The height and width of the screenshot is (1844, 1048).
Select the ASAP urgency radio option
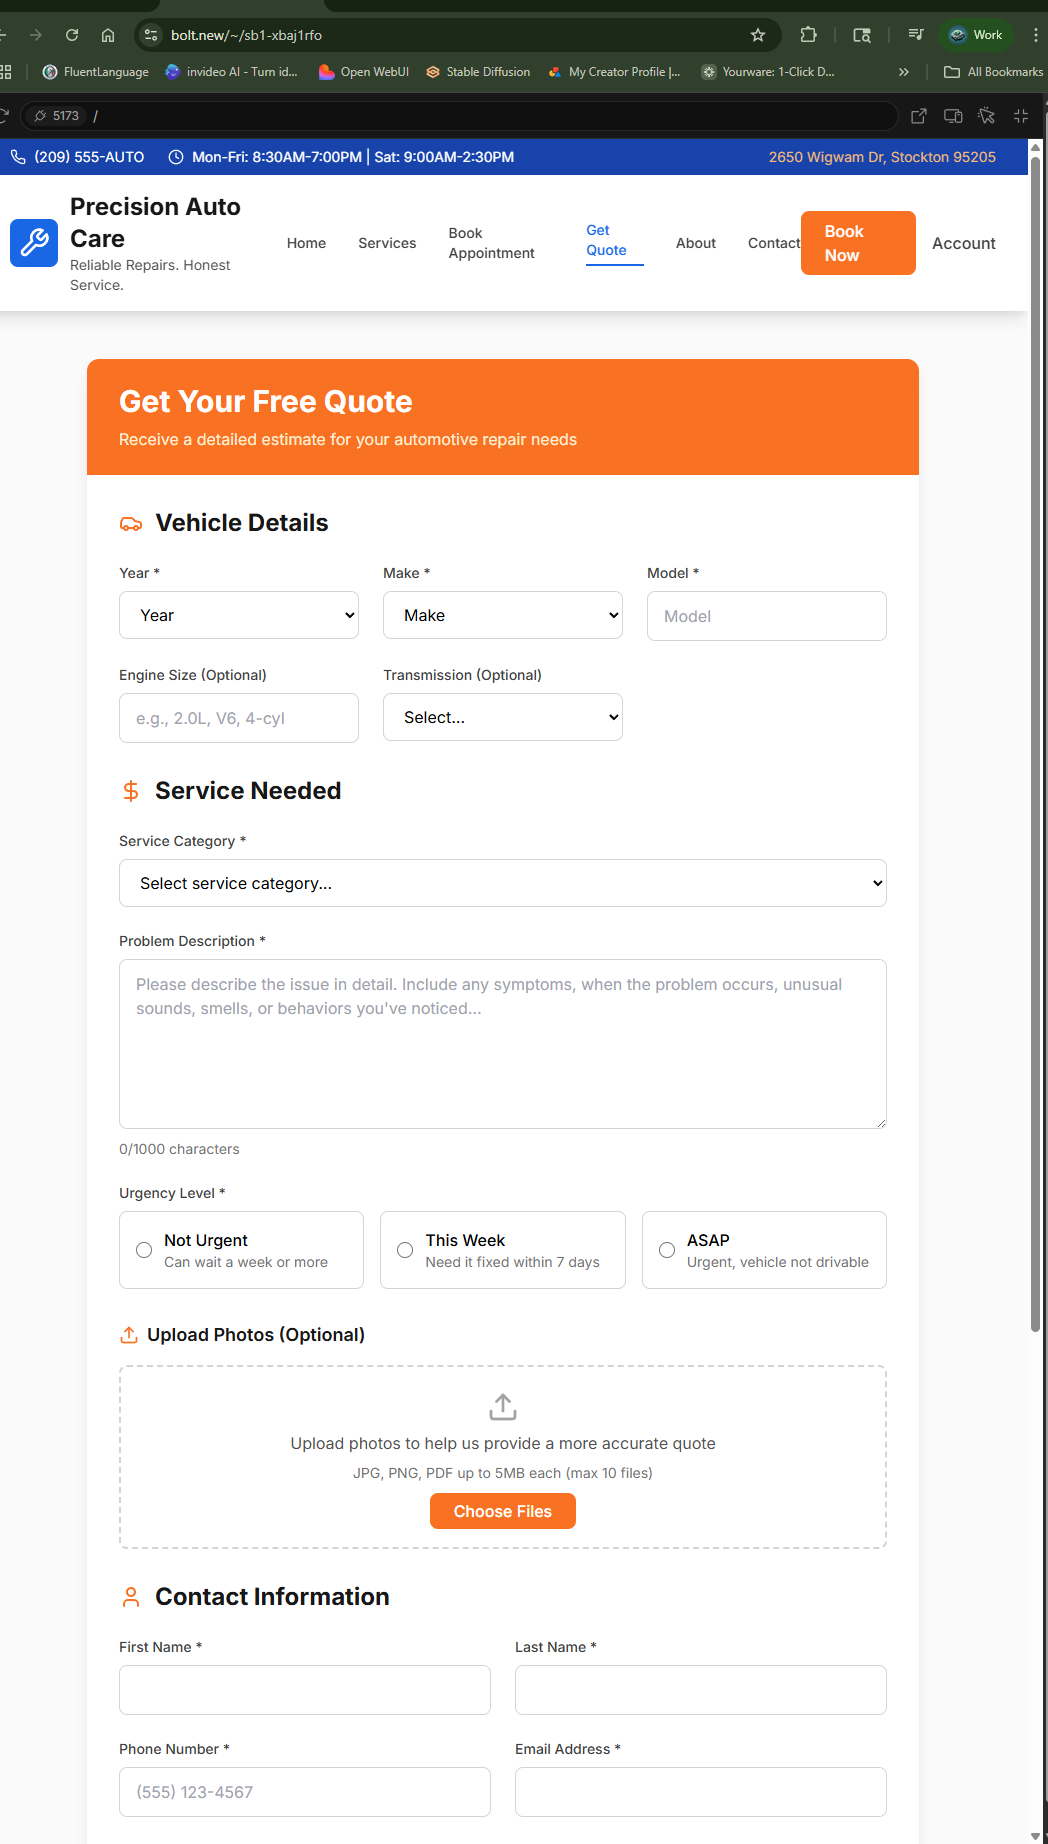(667, 1250)
